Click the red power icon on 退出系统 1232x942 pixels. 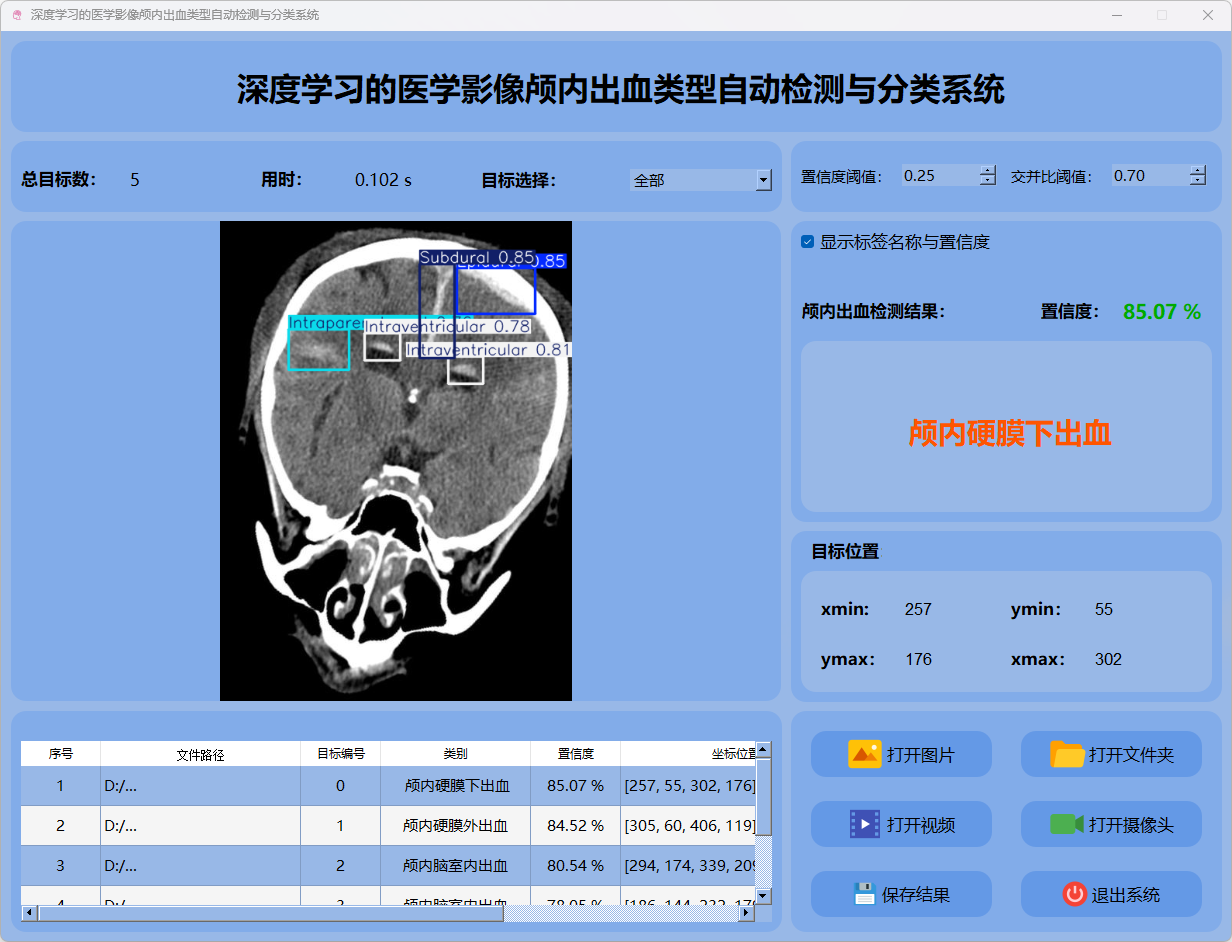point(1074,894)
